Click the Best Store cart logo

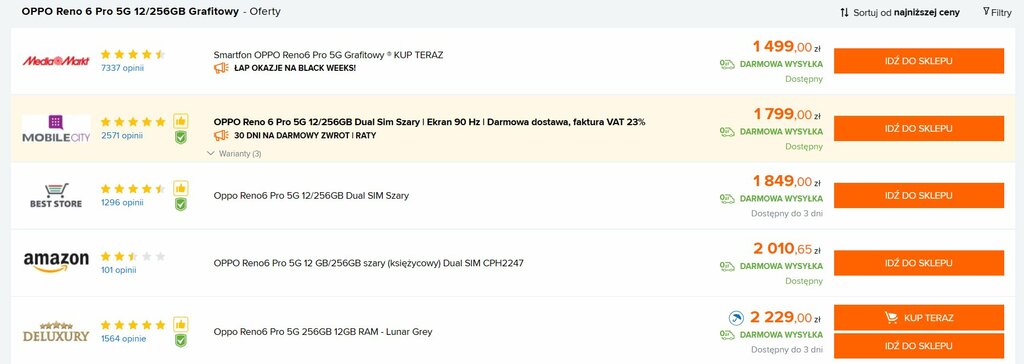click(56, 195)
